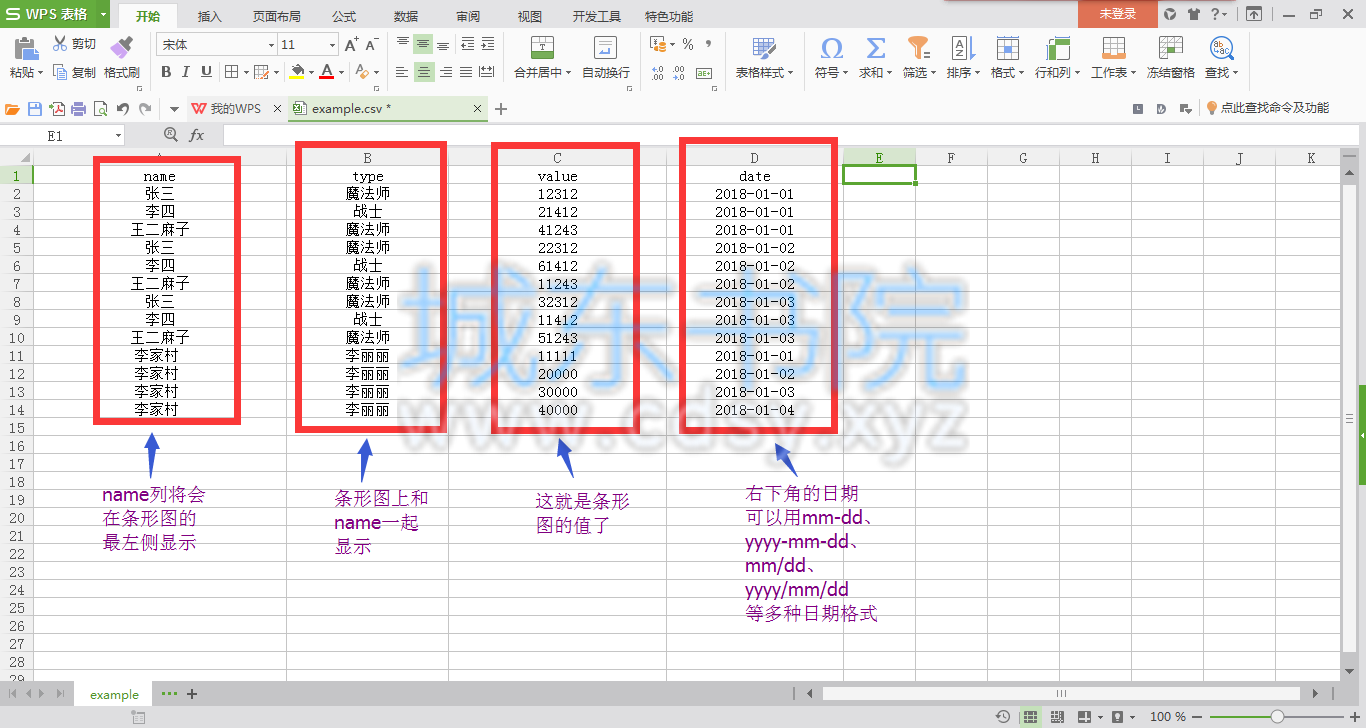Switch to normal view in status bar

click(1029, 717)
